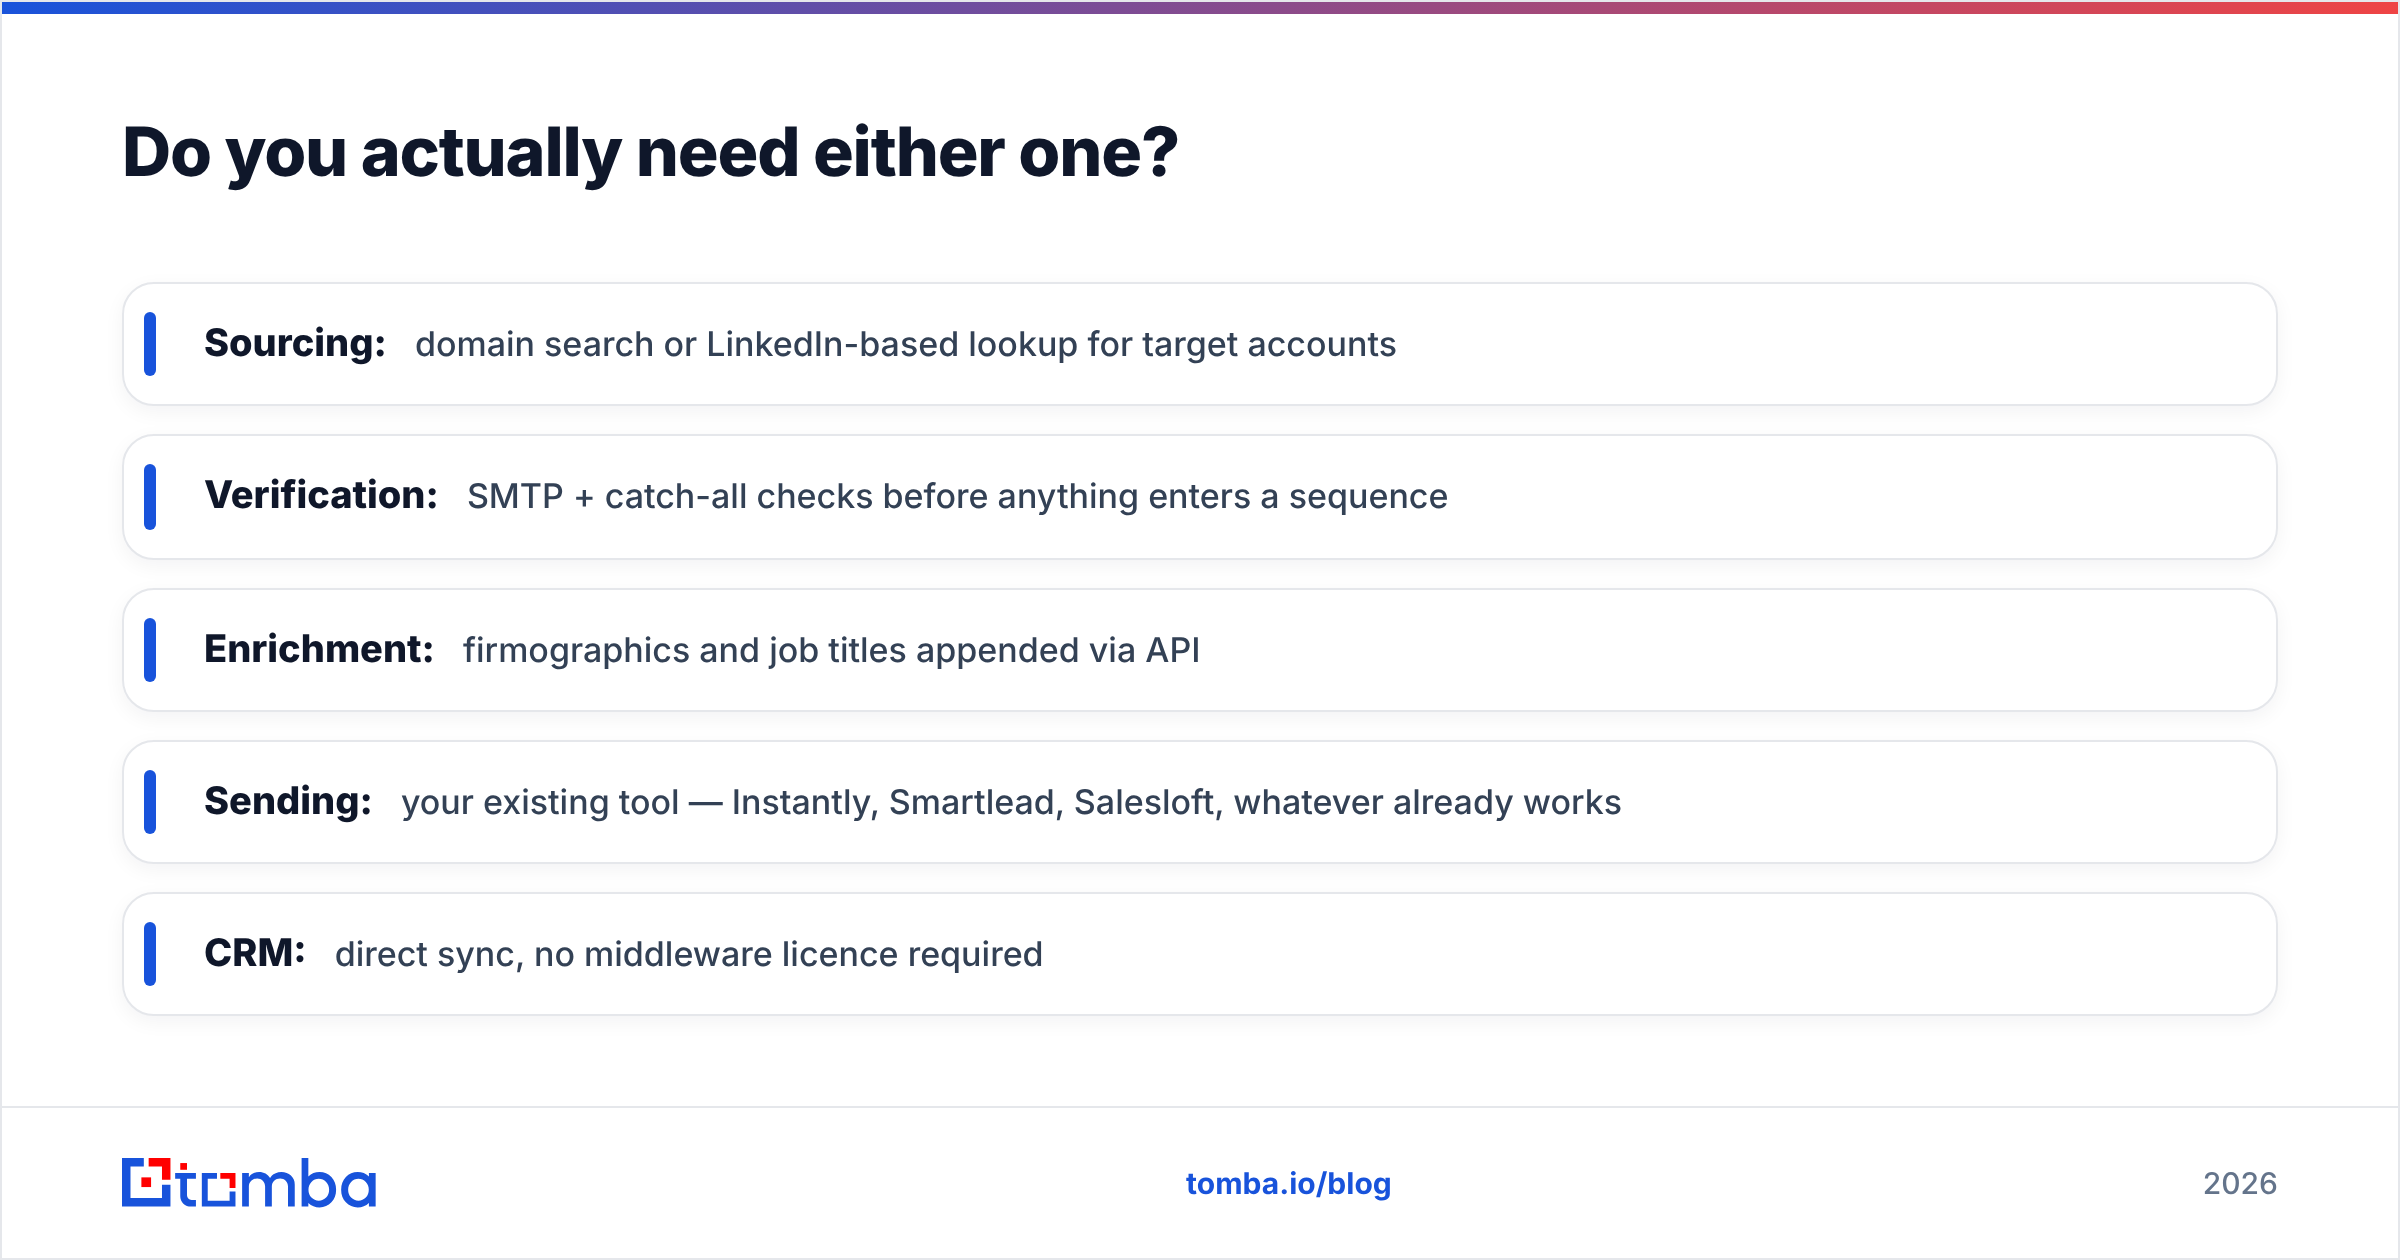This screenshot has width=2400, height=1260.
Task: Click the Verification: bold label
Action: click(x=321, y=496)
